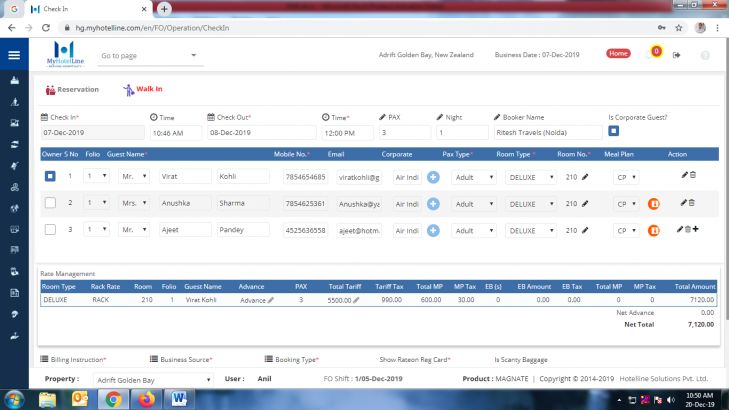Open Microsoft Word from the taskbar
The image size is (729, 410).
pos(180,398)
